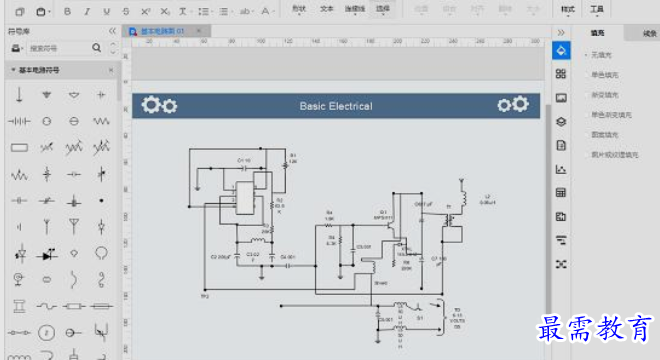Click the IC chip in circuit diagram

245,198
